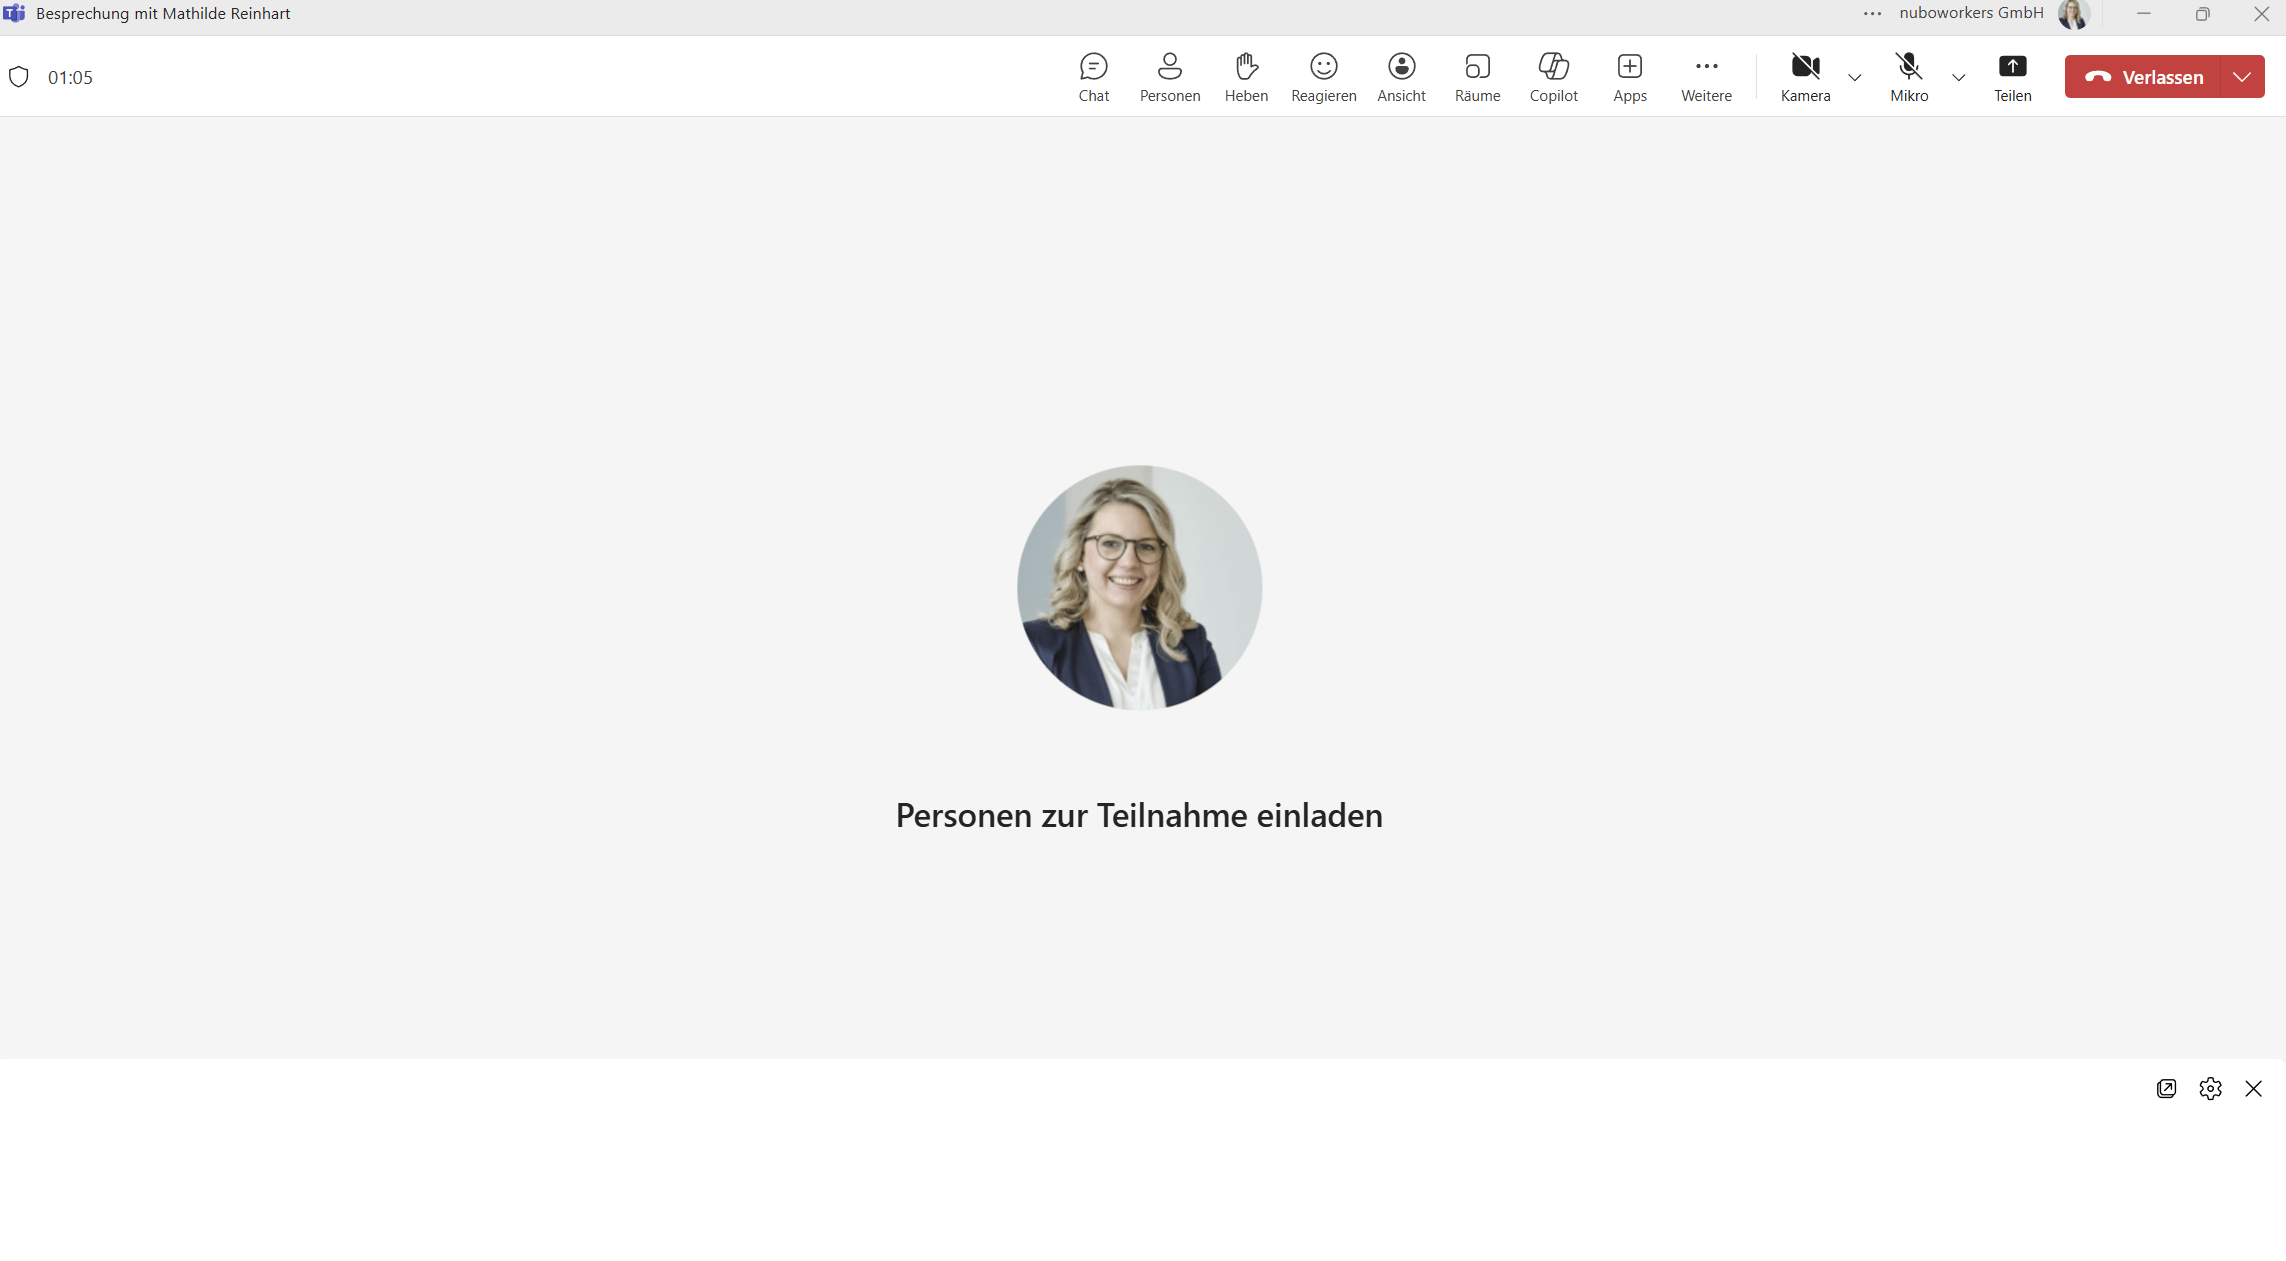Click Personen zur Teilnahme einladen
The width and height of the screenshot is (2286, 1261).
click(x=1138, y=815)
